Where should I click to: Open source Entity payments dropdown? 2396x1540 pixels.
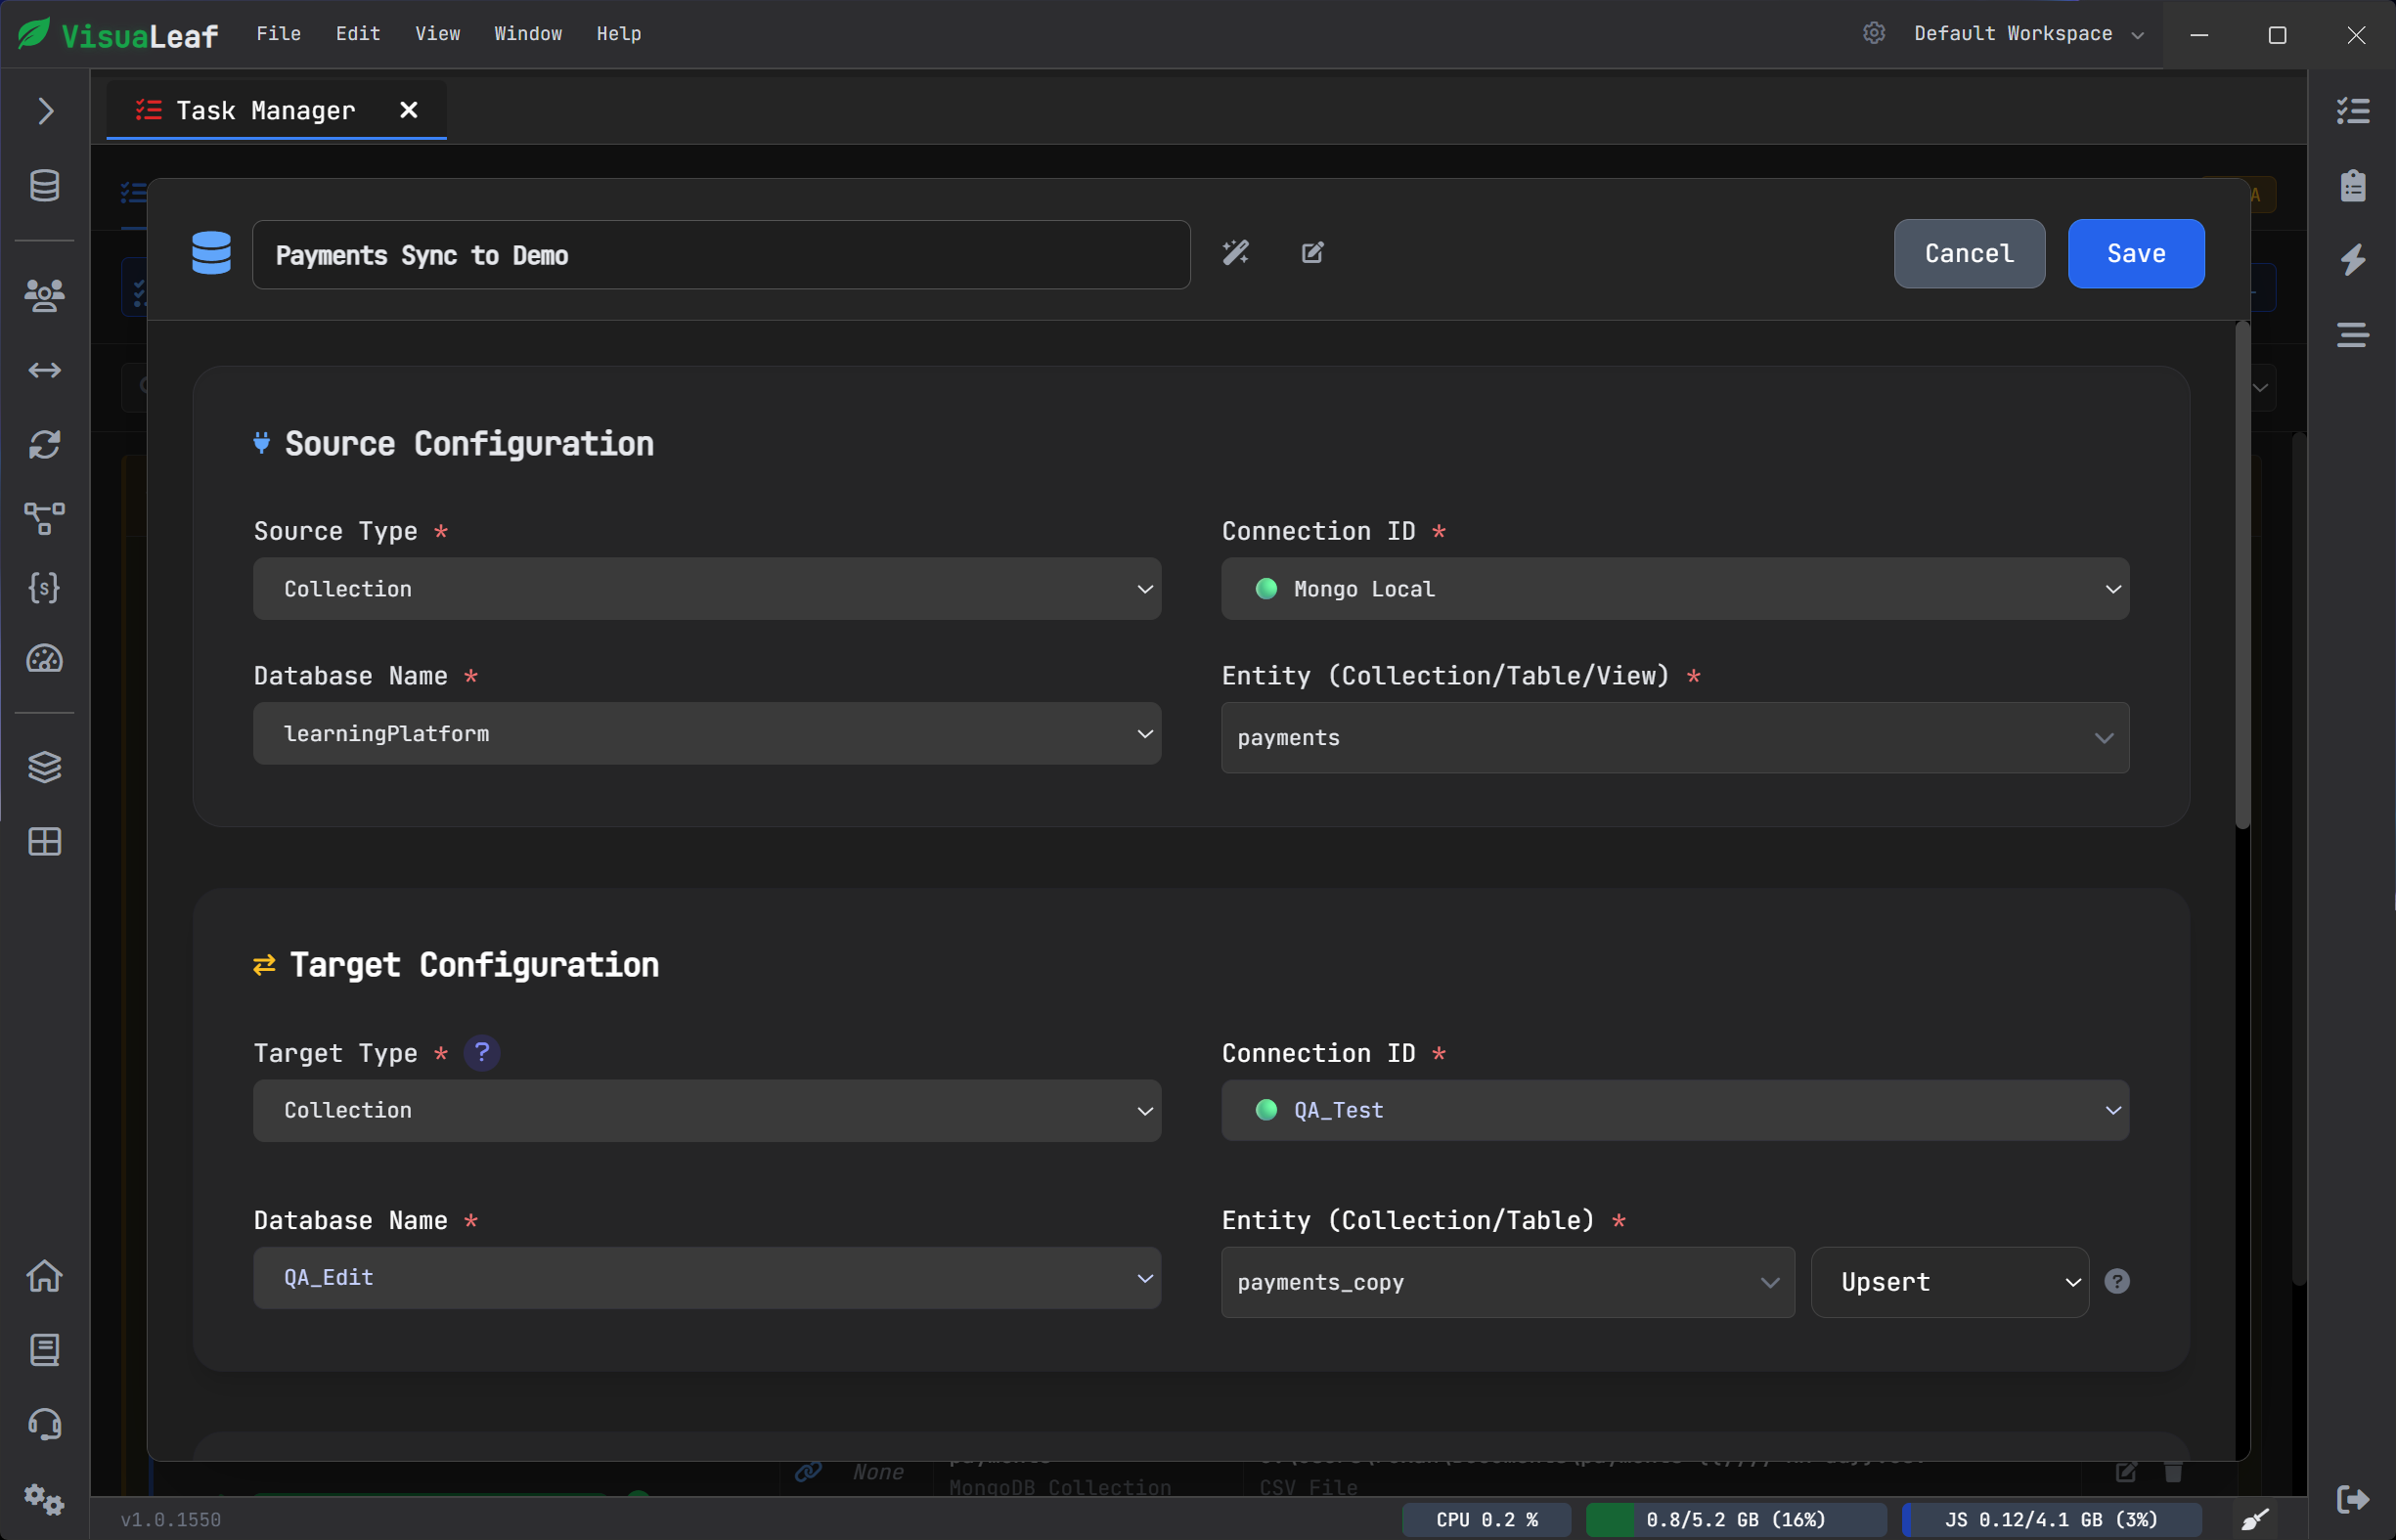pyautogui.click(x=1675, y=738)
